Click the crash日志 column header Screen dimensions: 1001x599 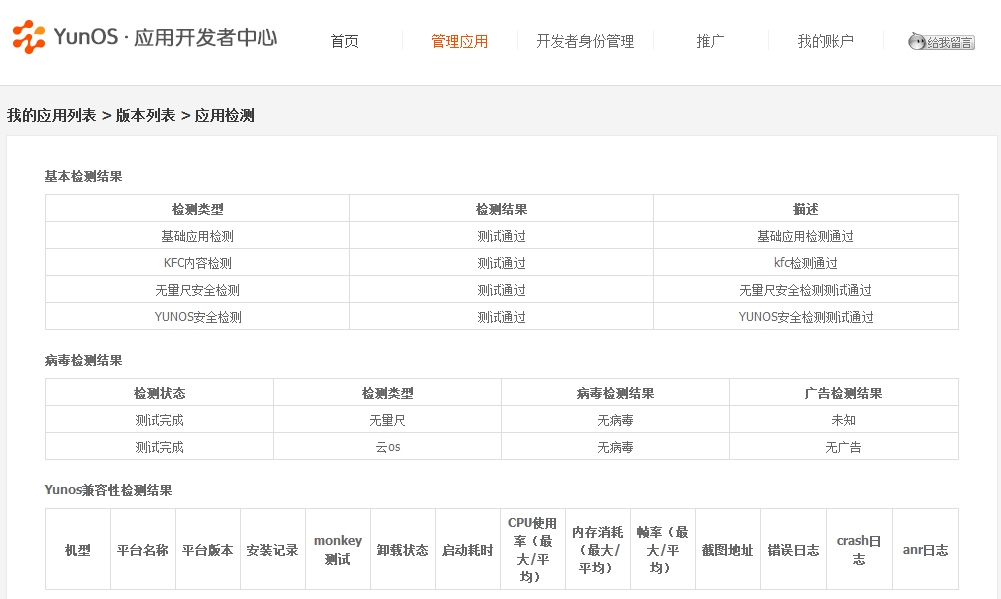pyautogui.click(x=858, y=549)
